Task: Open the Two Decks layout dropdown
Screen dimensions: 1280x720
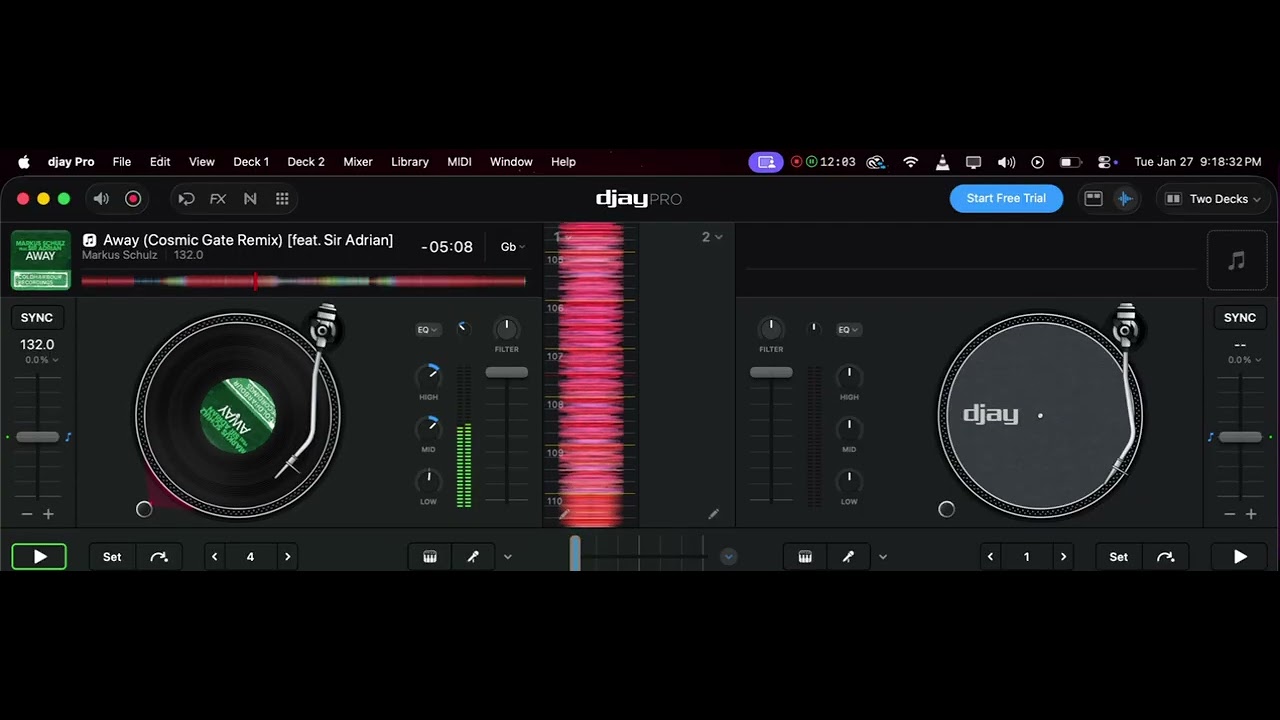Action: tap(1213, 199)
